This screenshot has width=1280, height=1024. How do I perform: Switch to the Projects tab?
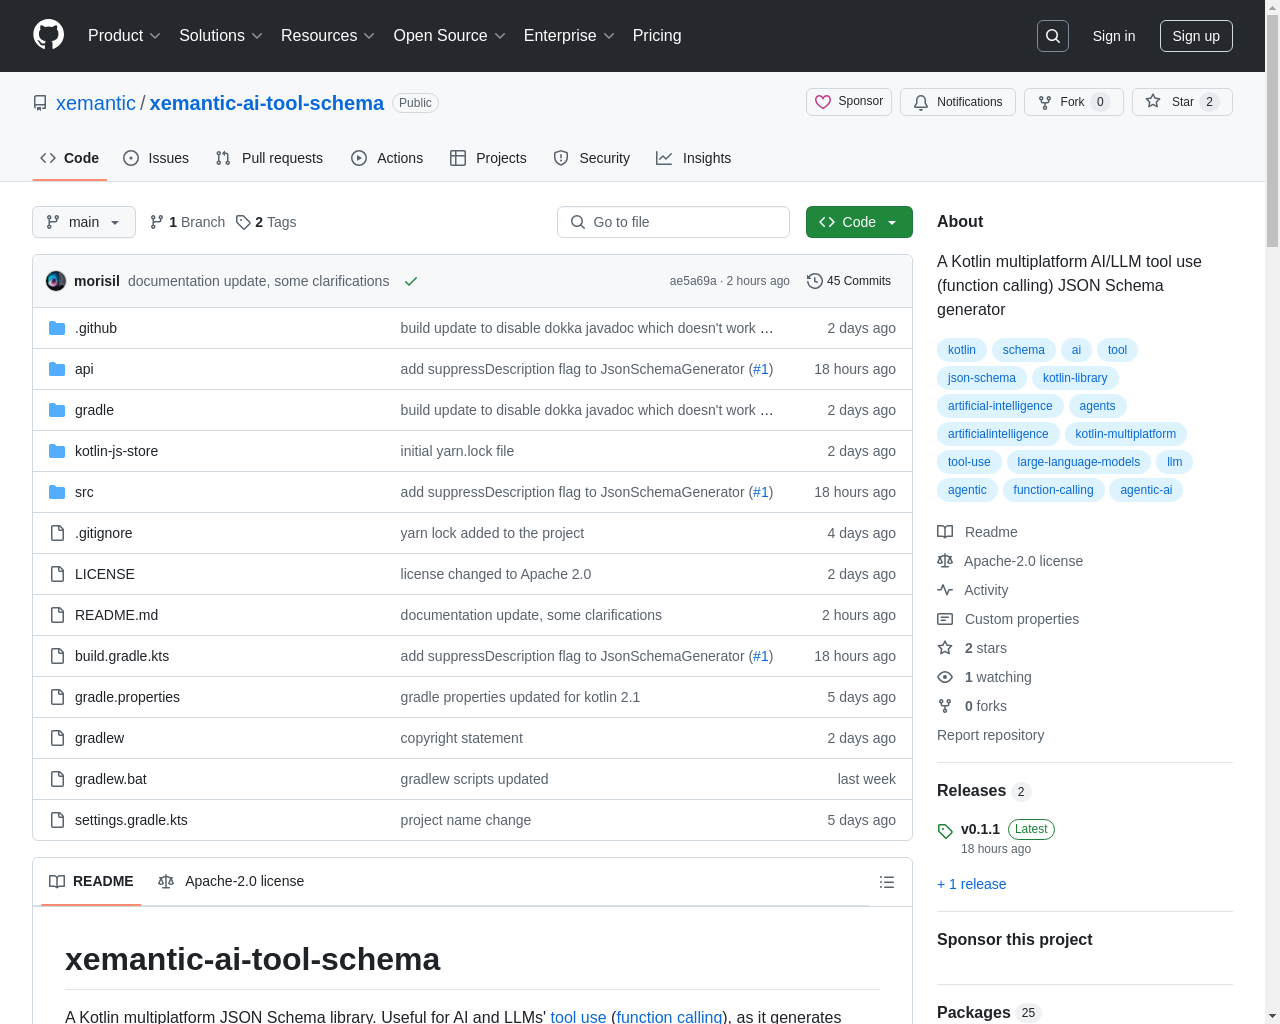pyautogui.click(x=488, y=158)
